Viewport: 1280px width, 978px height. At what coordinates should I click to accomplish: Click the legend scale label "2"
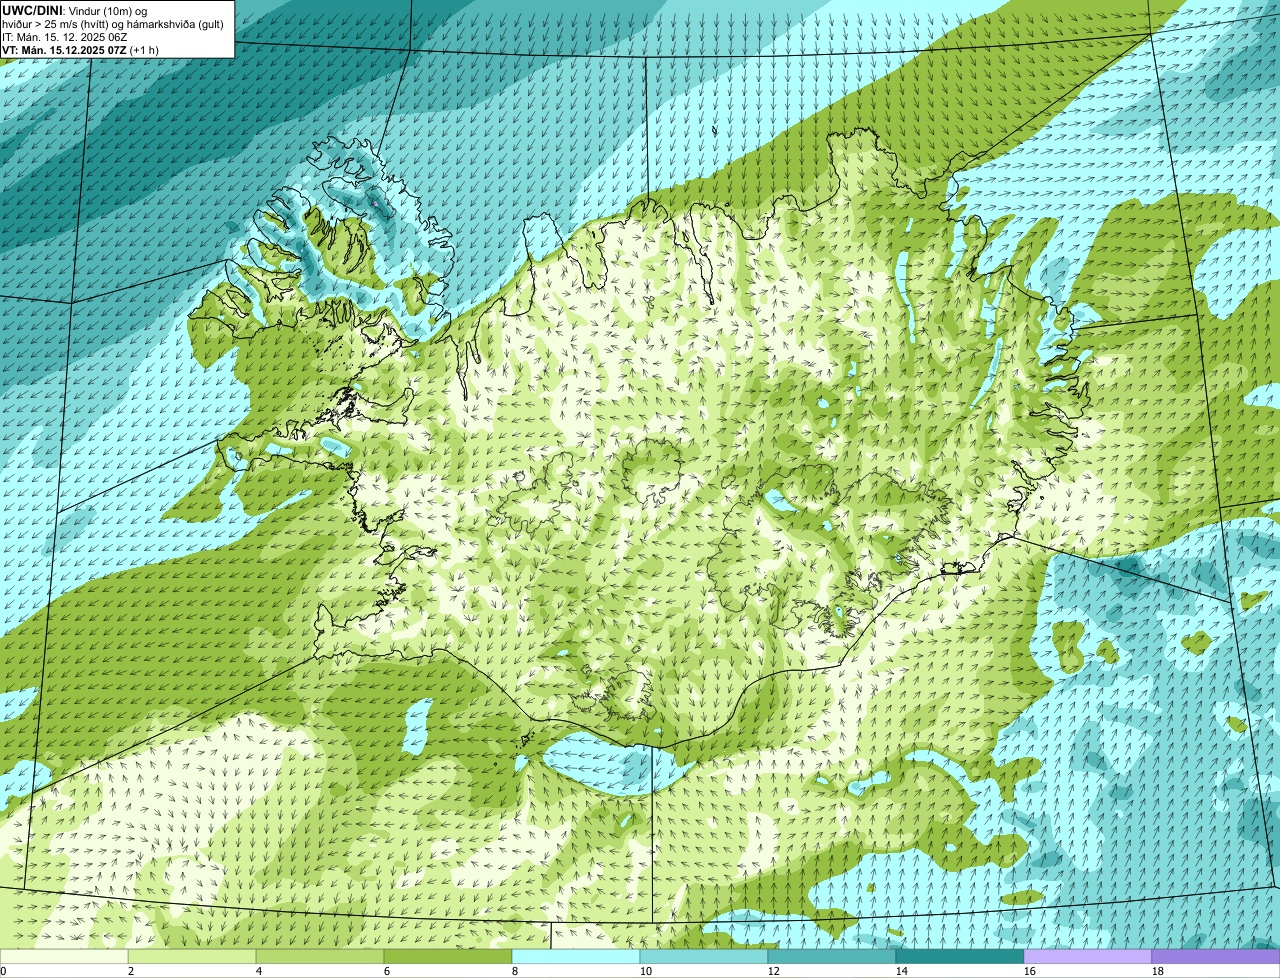click(x=131, y=971)
